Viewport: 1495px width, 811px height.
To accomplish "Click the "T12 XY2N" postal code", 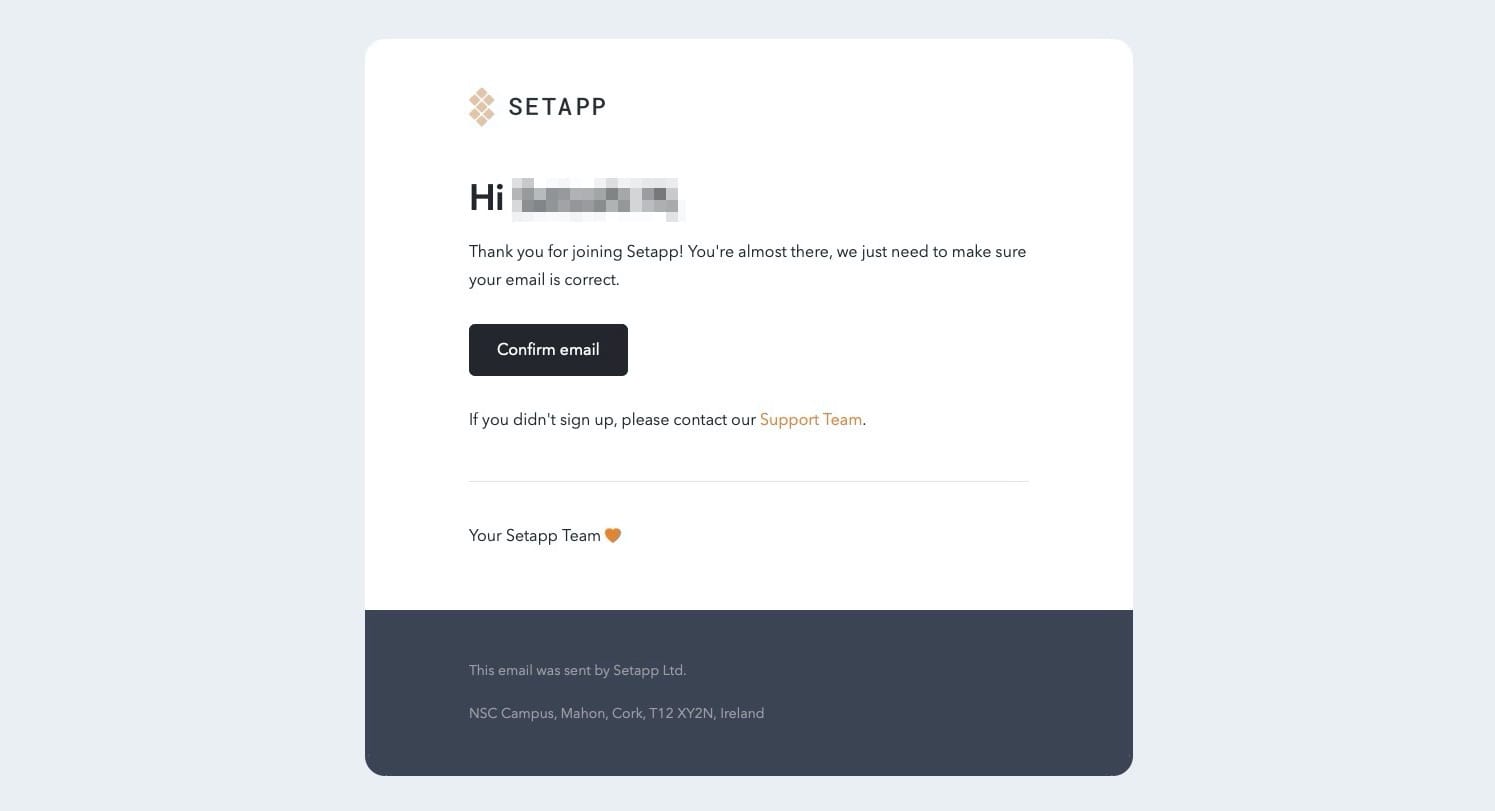I will point(680,714).
